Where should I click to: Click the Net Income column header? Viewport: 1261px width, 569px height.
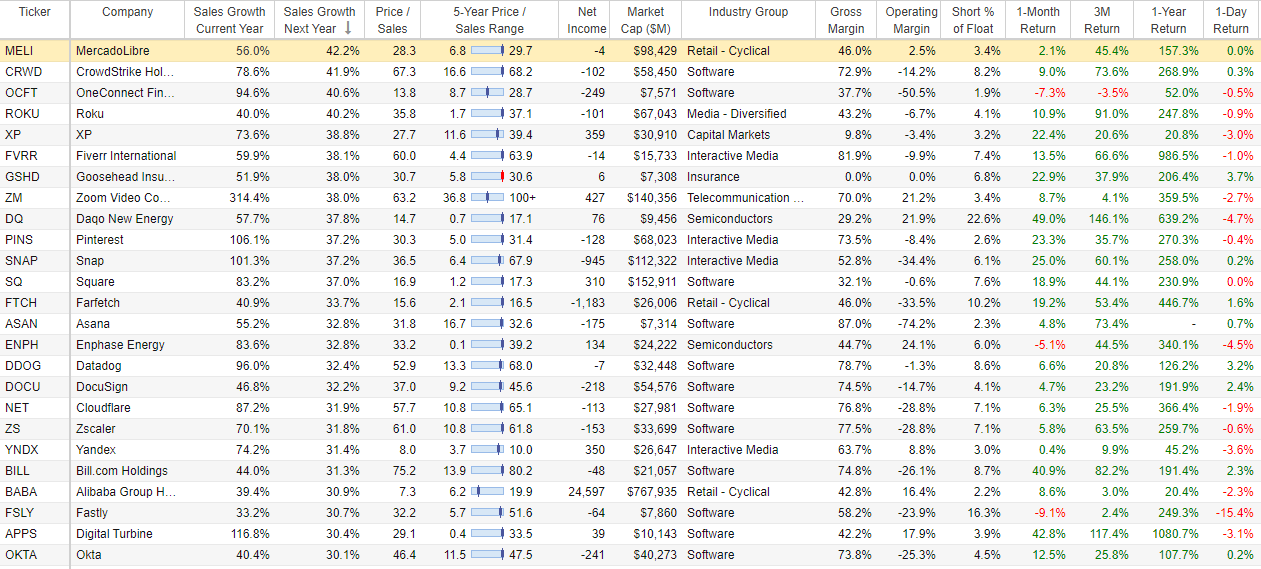coord(587,20)
